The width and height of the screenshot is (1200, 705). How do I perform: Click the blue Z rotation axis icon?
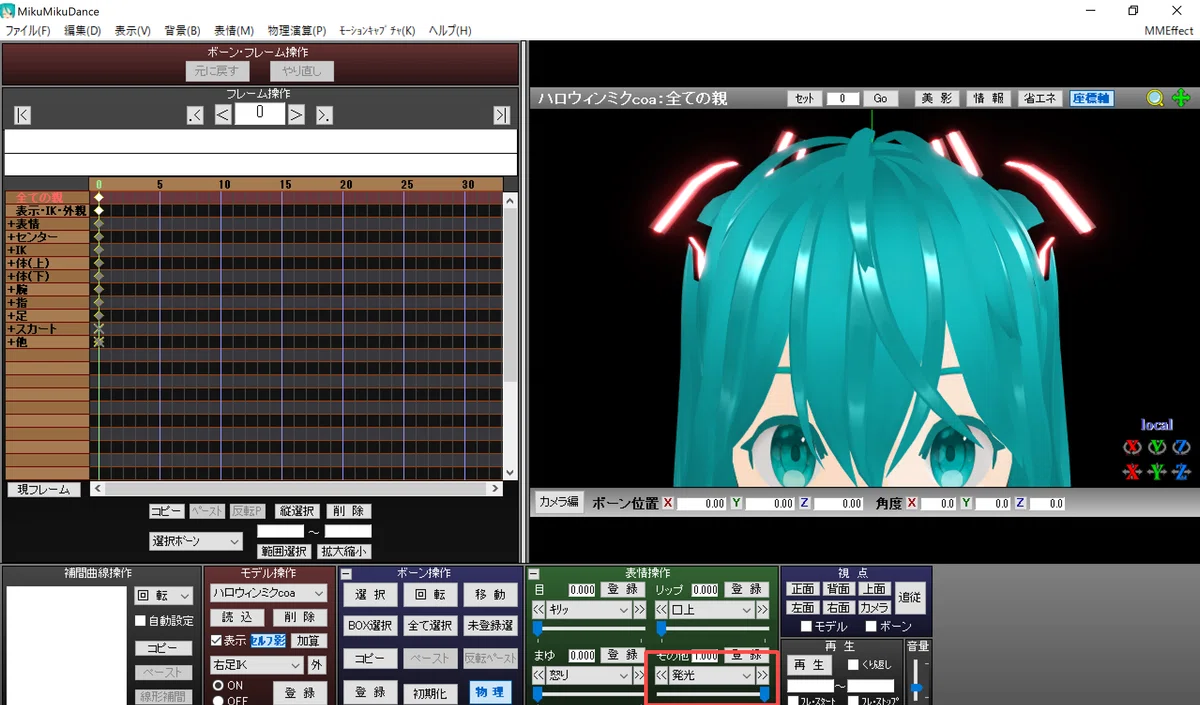pyautogui.click(x=1181, y=447)
